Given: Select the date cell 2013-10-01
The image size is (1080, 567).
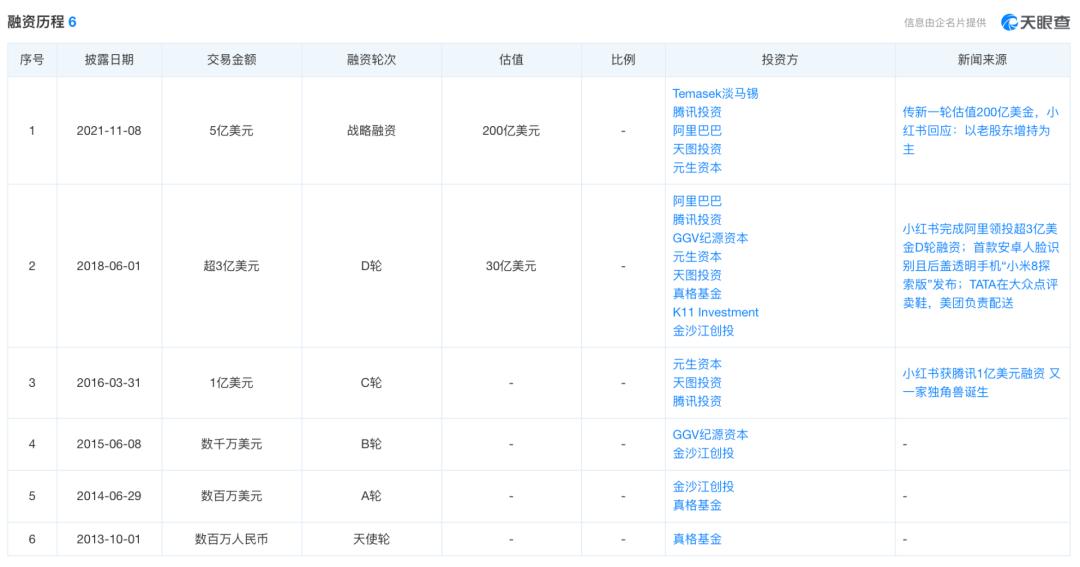Looking at the screenshot, I should pos(109,539).
